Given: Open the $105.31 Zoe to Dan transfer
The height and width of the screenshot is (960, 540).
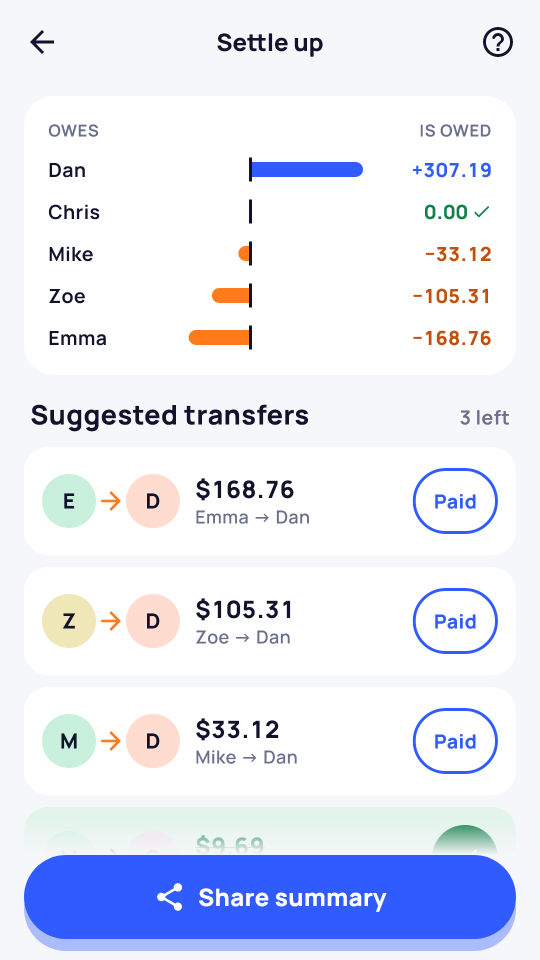Looking at the screenshot, I should pyautogui.click(x=270, y=621).
